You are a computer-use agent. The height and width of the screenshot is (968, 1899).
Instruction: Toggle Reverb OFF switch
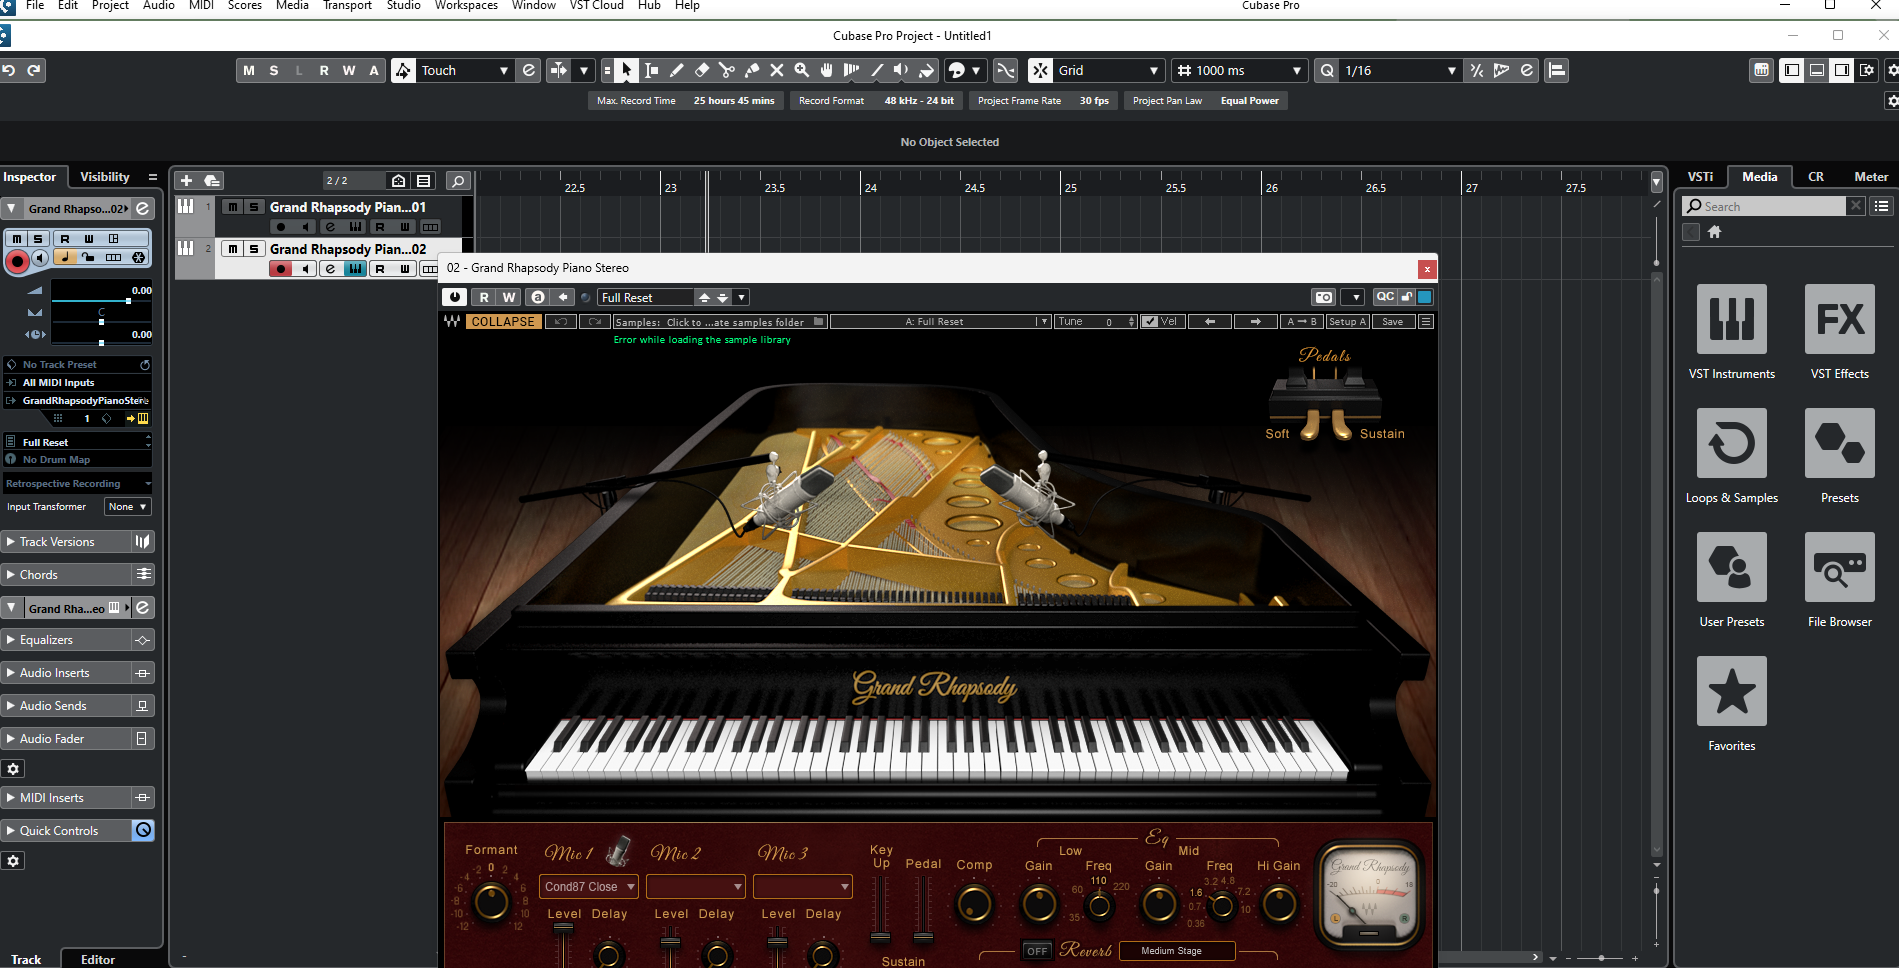tap(1038, 951)
